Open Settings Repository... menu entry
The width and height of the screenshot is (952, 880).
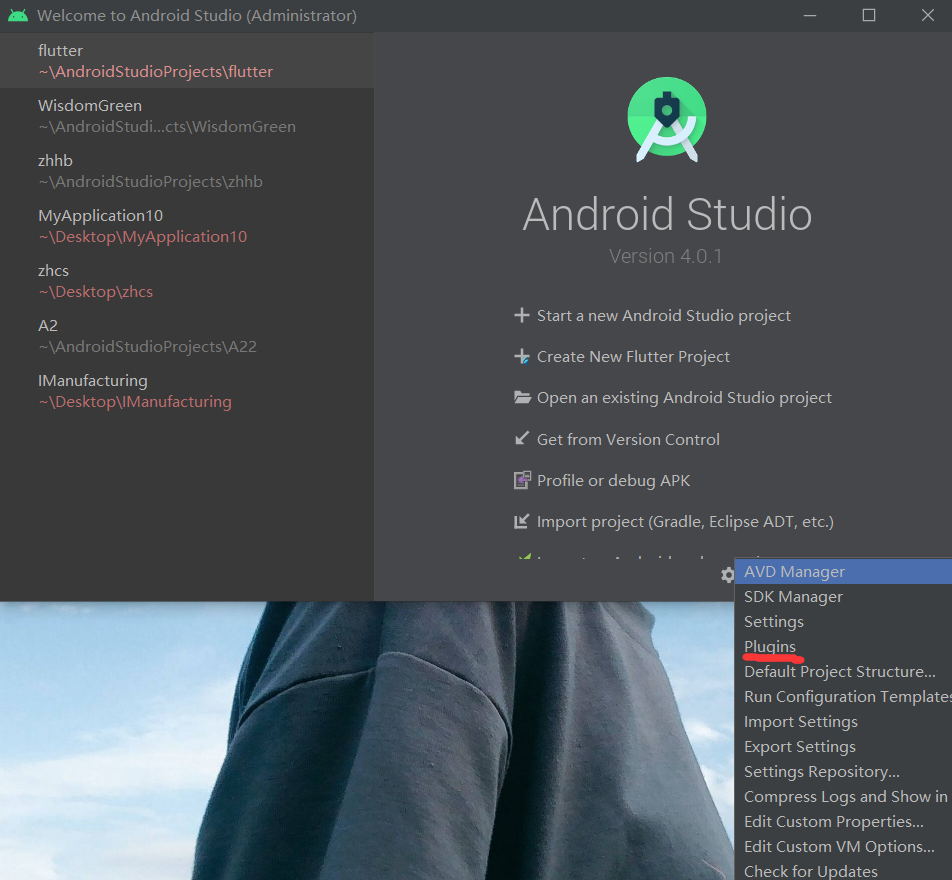click(x=843, y=771)
